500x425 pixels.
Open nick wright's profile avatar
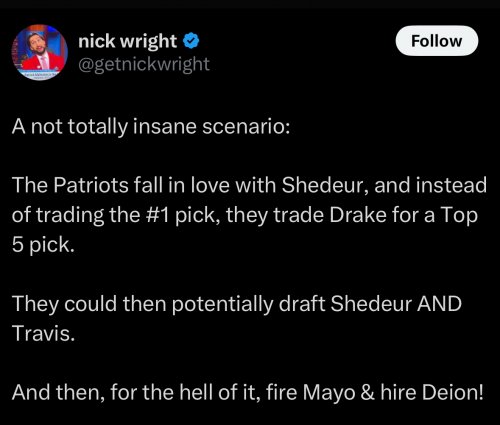(39, 52)
